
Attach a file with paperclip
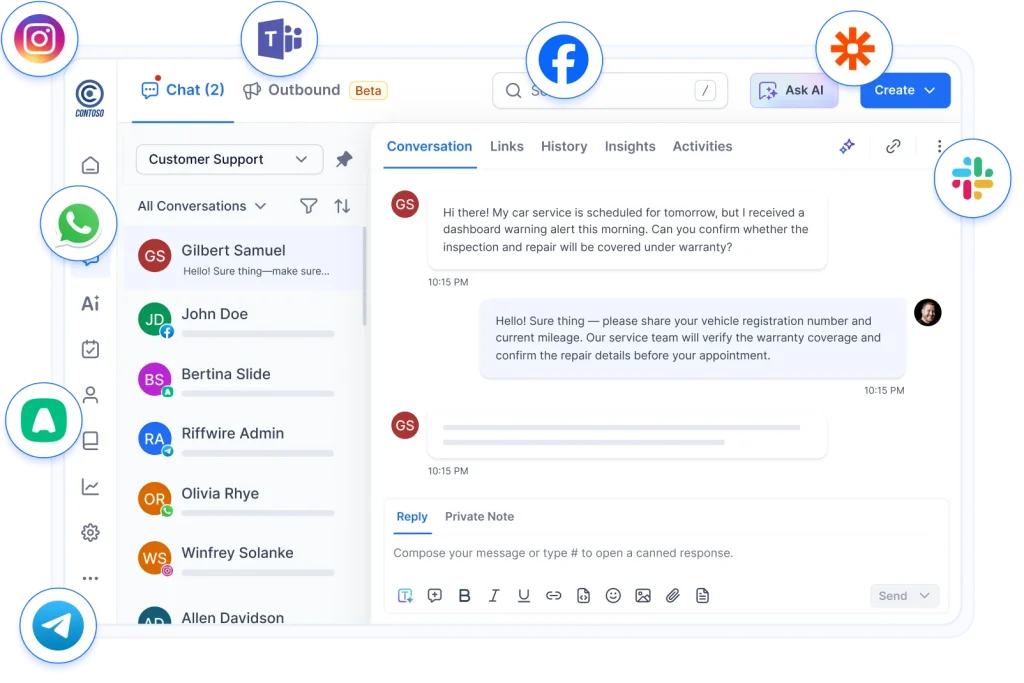673,596
